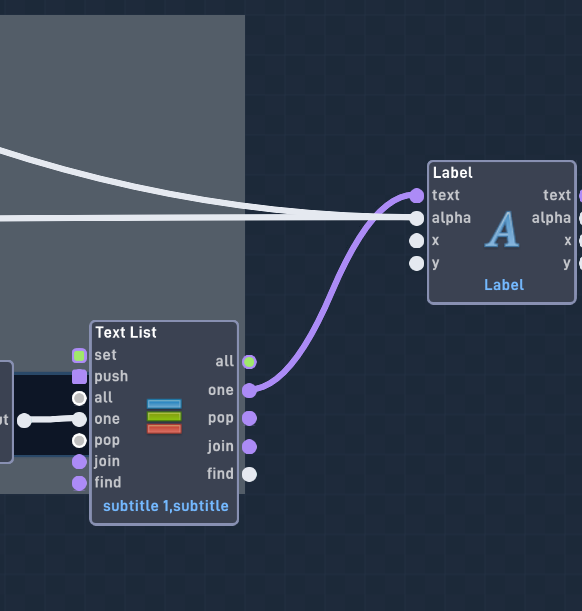Image resolution: width=582 pixels, height=611 pixels.
Task: Click the Text List stacked bars icon
Action: point(164,417)
